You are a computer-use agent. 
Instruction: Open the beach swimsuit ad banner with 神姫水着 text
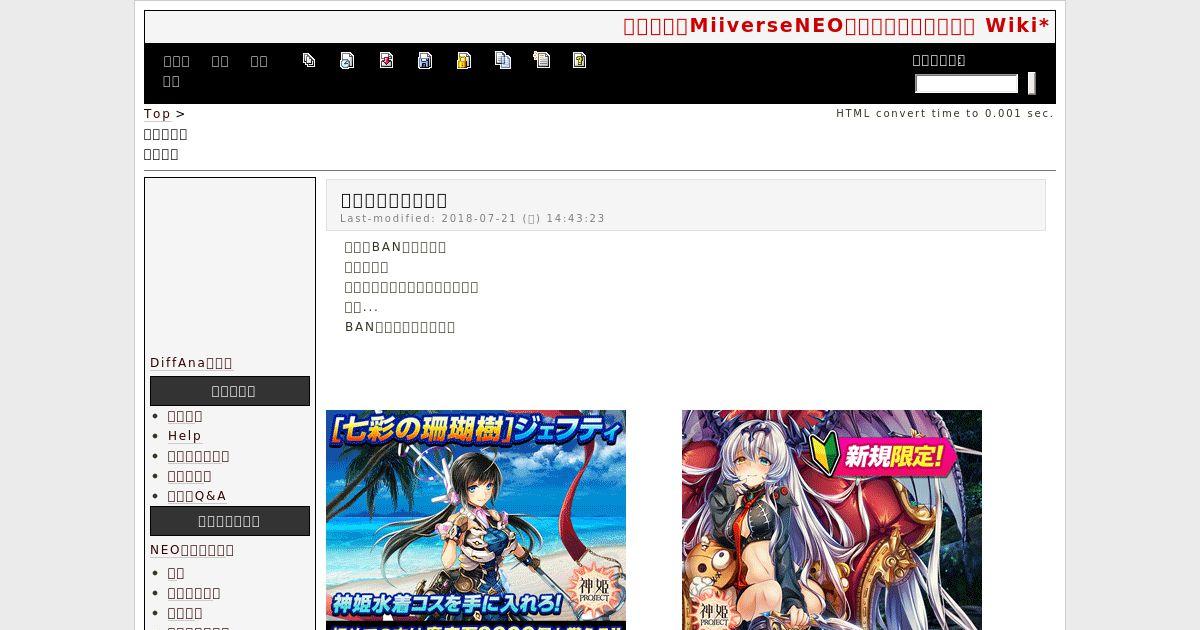point(476,520)
